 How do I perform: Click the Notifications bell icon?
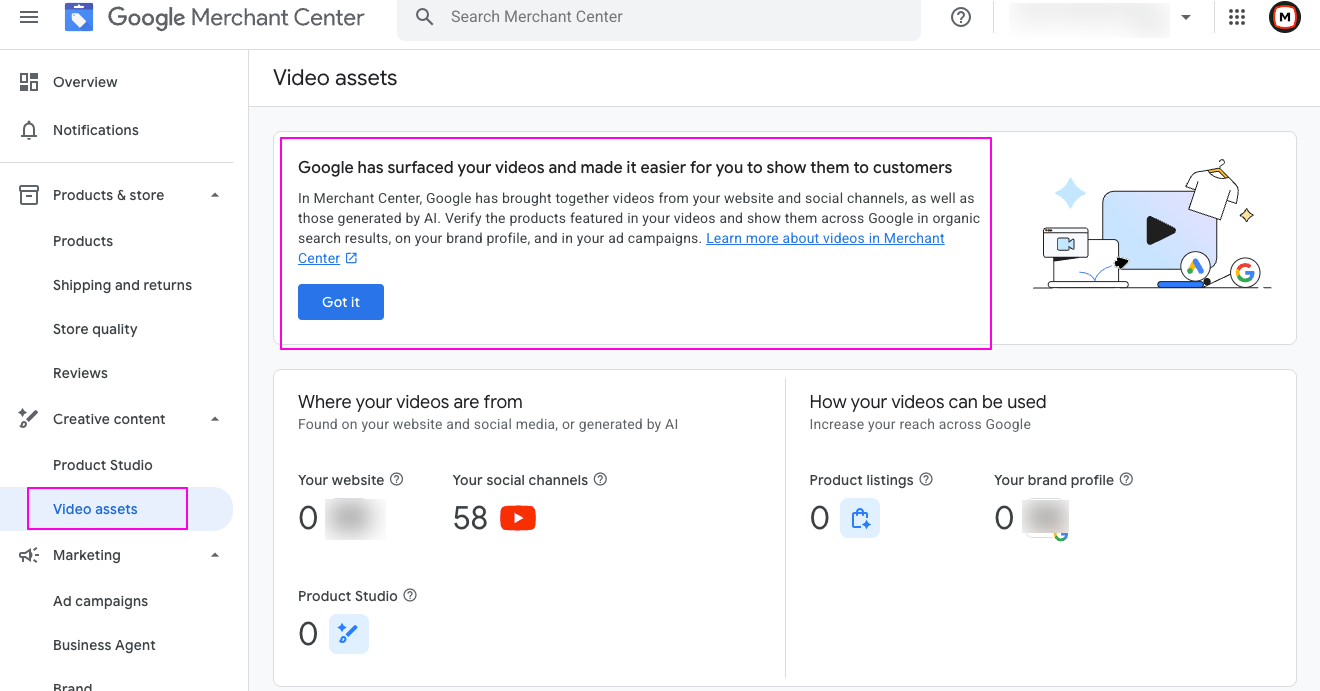pyautogui.click(x=29, y=130)
